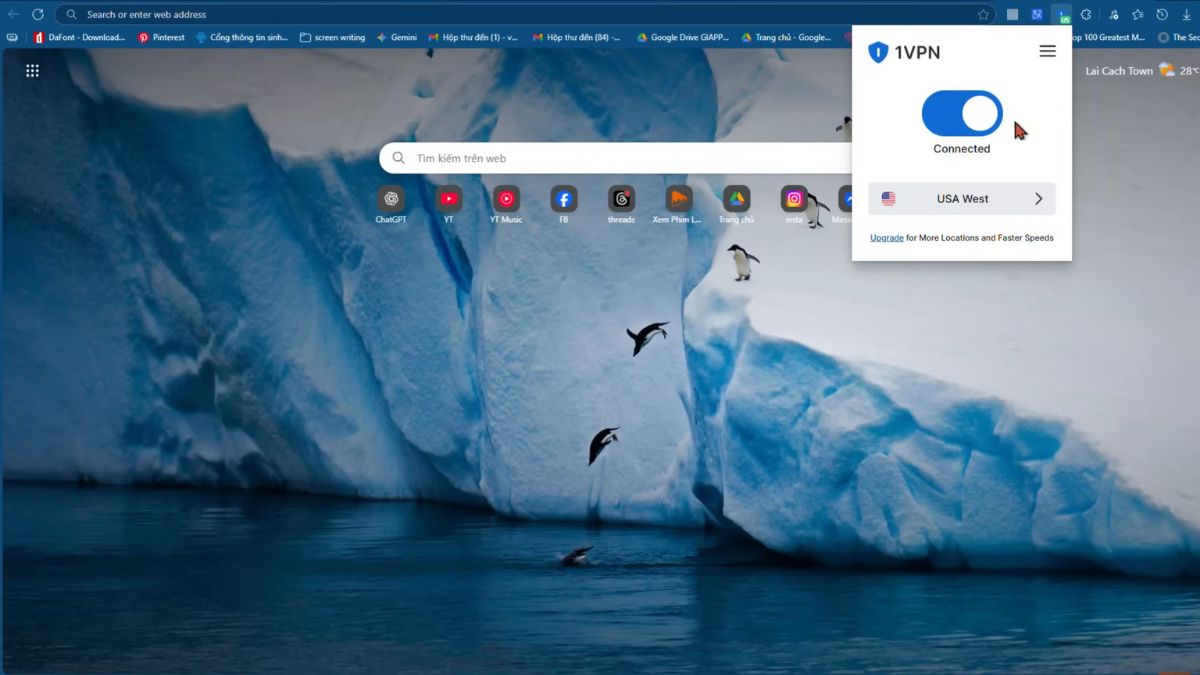Open the ChatGPT shortcut tile

pyautogui.click(x=391, y=199)
